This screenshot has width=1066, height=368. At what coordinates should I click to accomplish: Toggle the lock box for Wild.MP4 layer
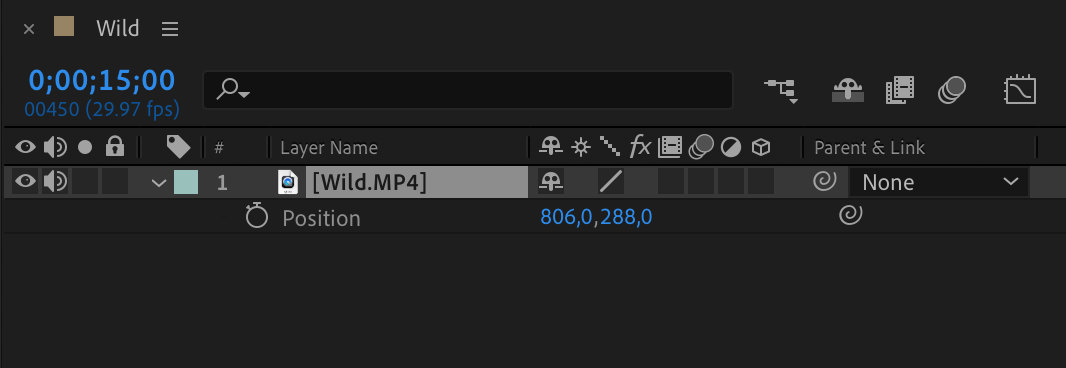click(x=115, y=182)
